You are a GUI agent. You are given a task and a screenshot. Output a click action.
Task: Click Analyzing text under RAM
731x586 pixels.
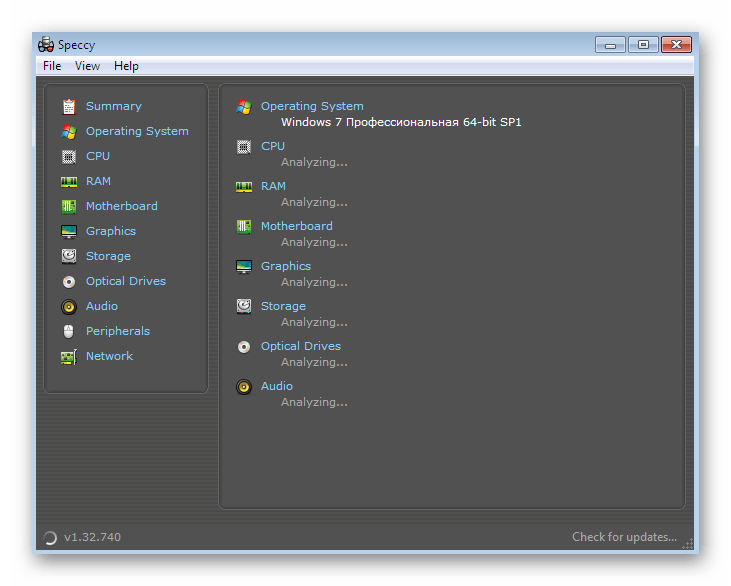click(x=314, y=203)
